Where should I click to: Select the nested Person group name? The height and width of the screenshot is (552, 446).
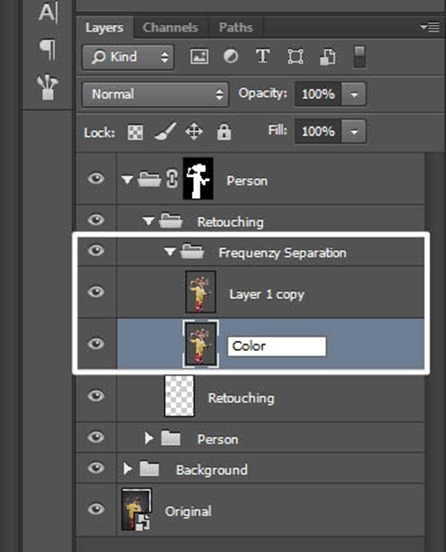pos(218,439)
